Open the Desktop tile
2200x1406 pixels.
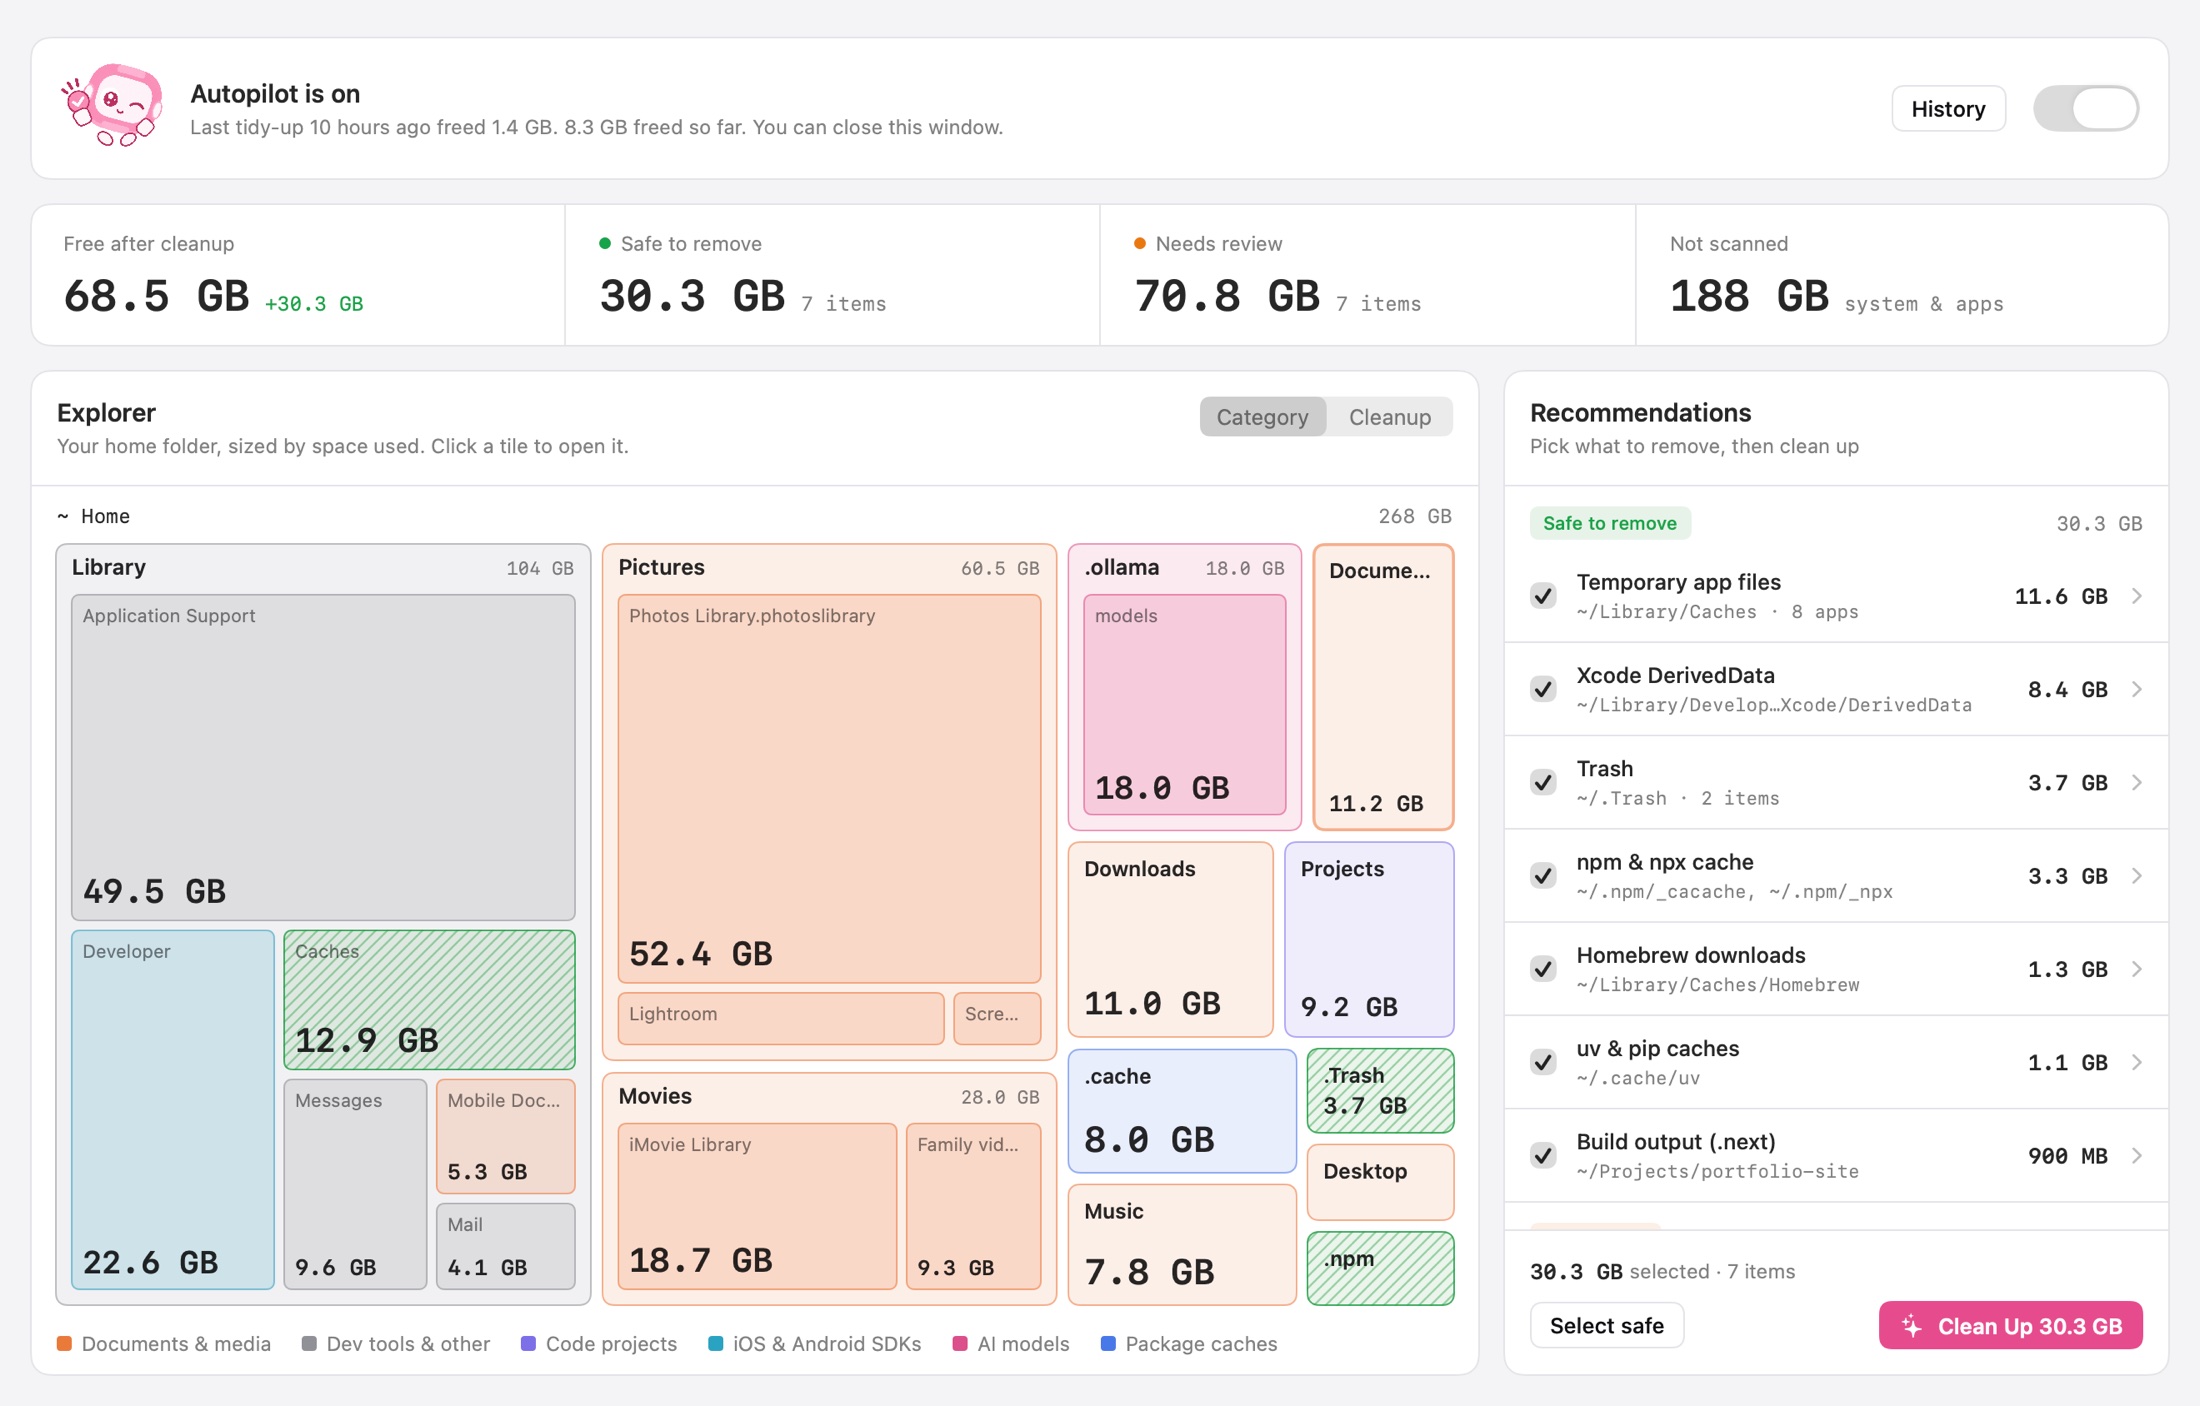point(1380,1182)
